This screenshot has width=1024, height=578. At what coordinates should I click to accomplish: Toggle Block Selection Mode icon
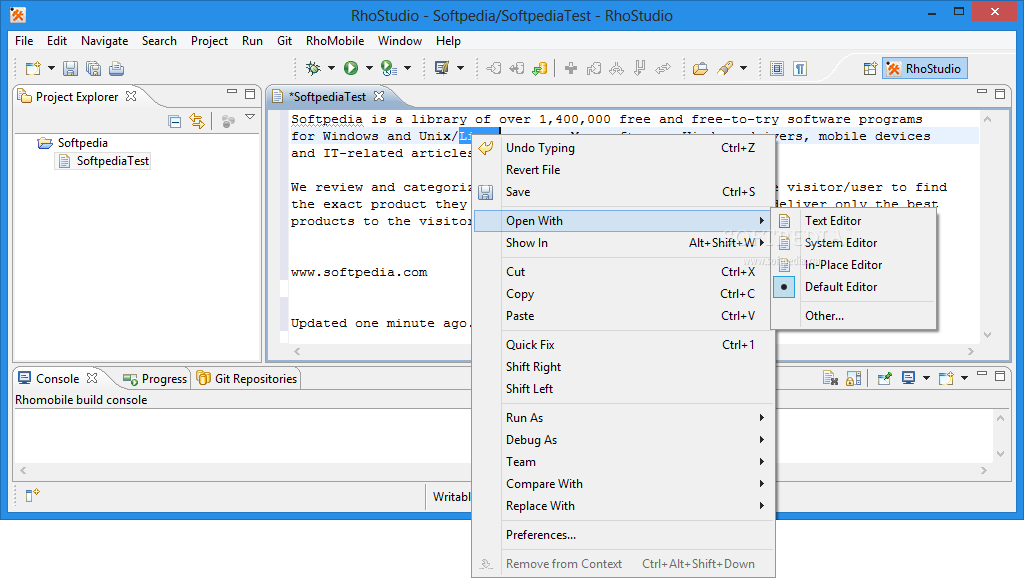click(777, 68)
